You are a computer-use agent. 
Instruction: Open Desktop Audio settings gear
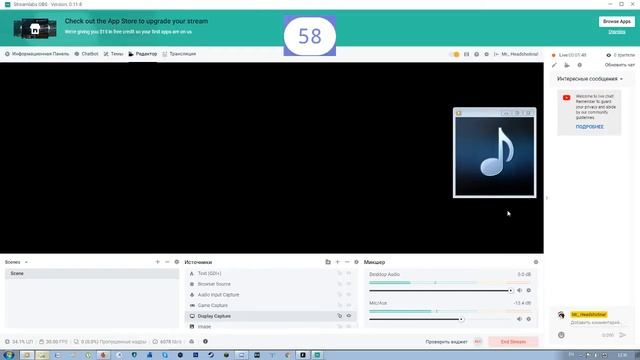point(529,290)
